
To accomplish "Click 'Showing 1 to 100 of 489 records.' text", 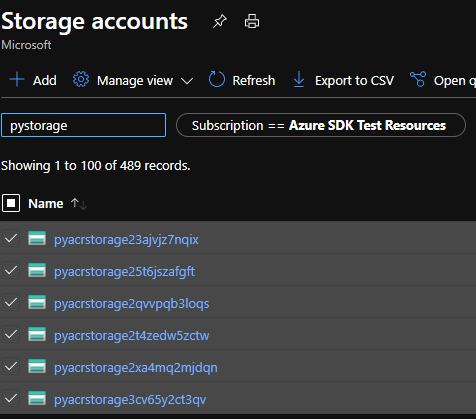I will (96, 166).
